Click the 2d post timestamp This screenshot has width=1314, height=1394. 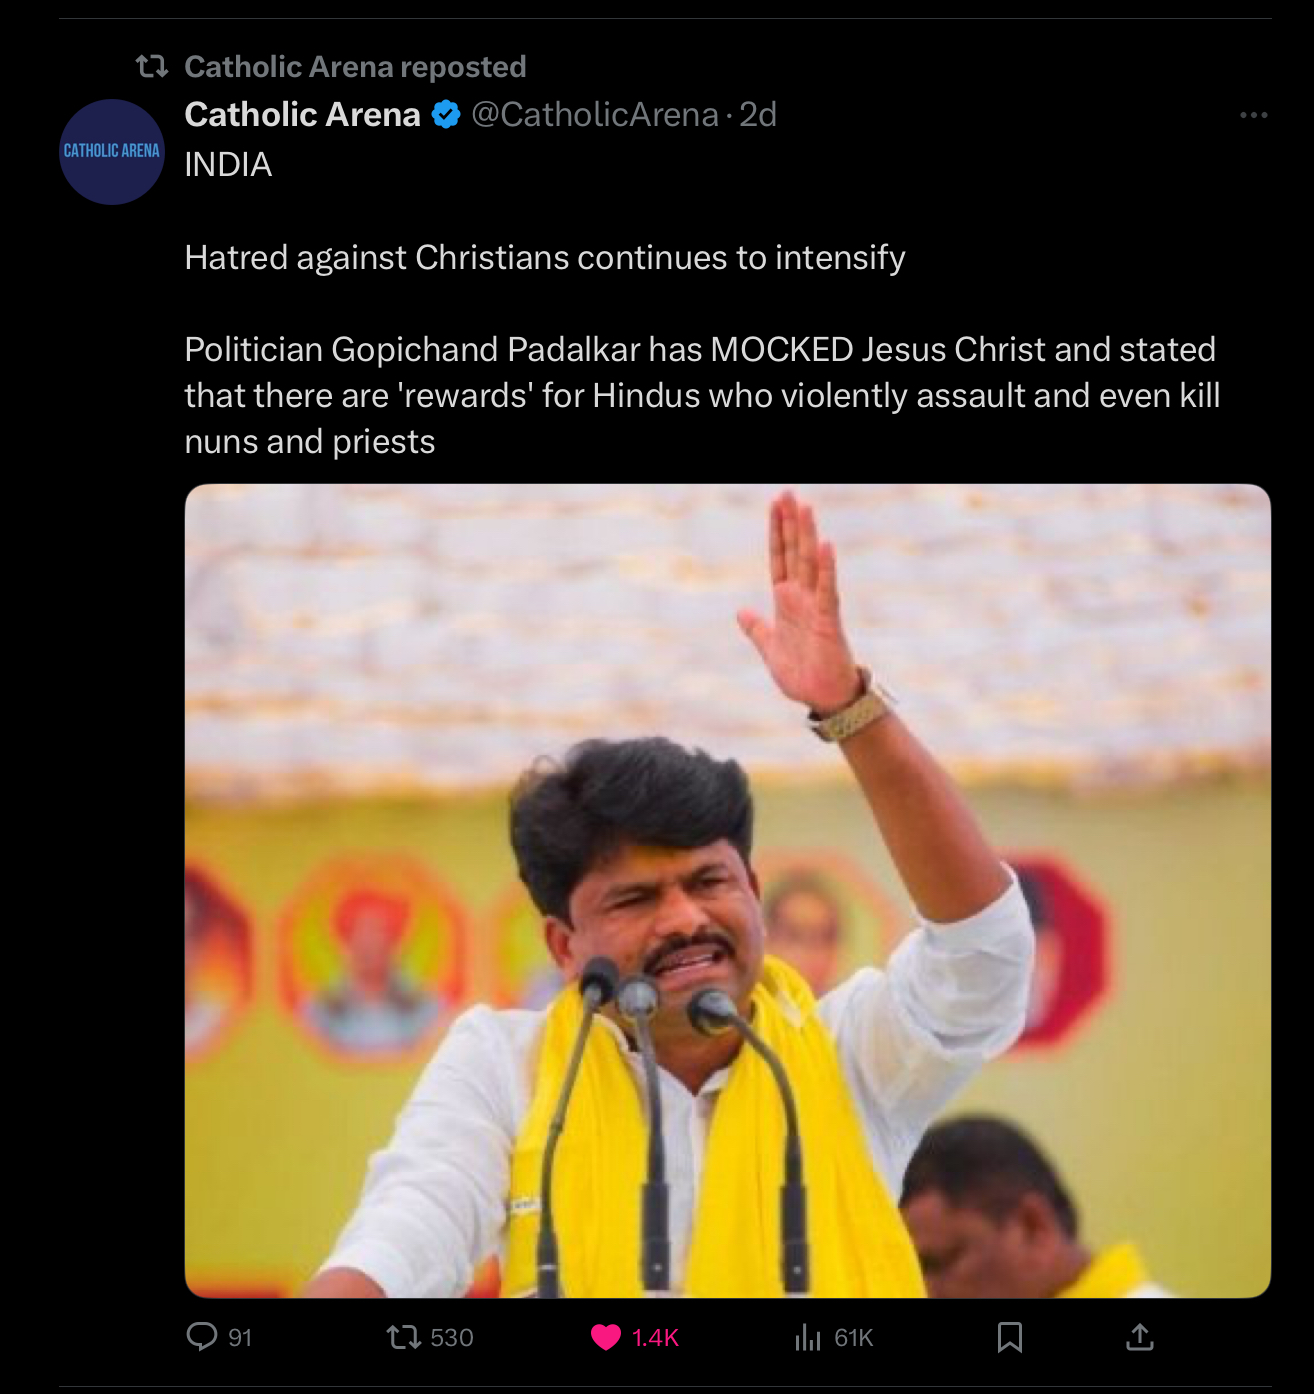point(758,115)
